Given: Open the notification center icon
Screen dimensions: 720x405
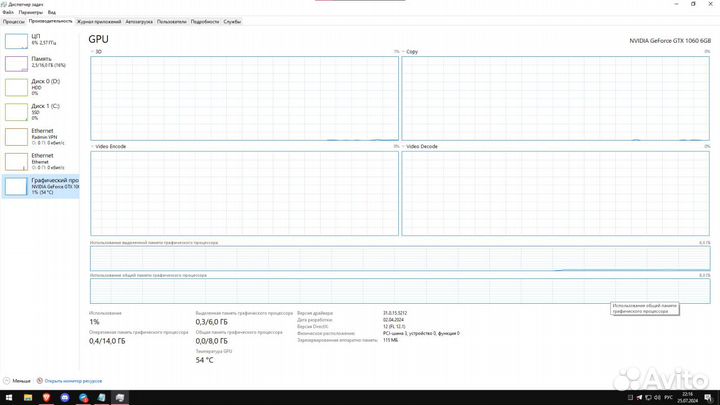Looking at the screenshot, I should (x=708, y=398).
